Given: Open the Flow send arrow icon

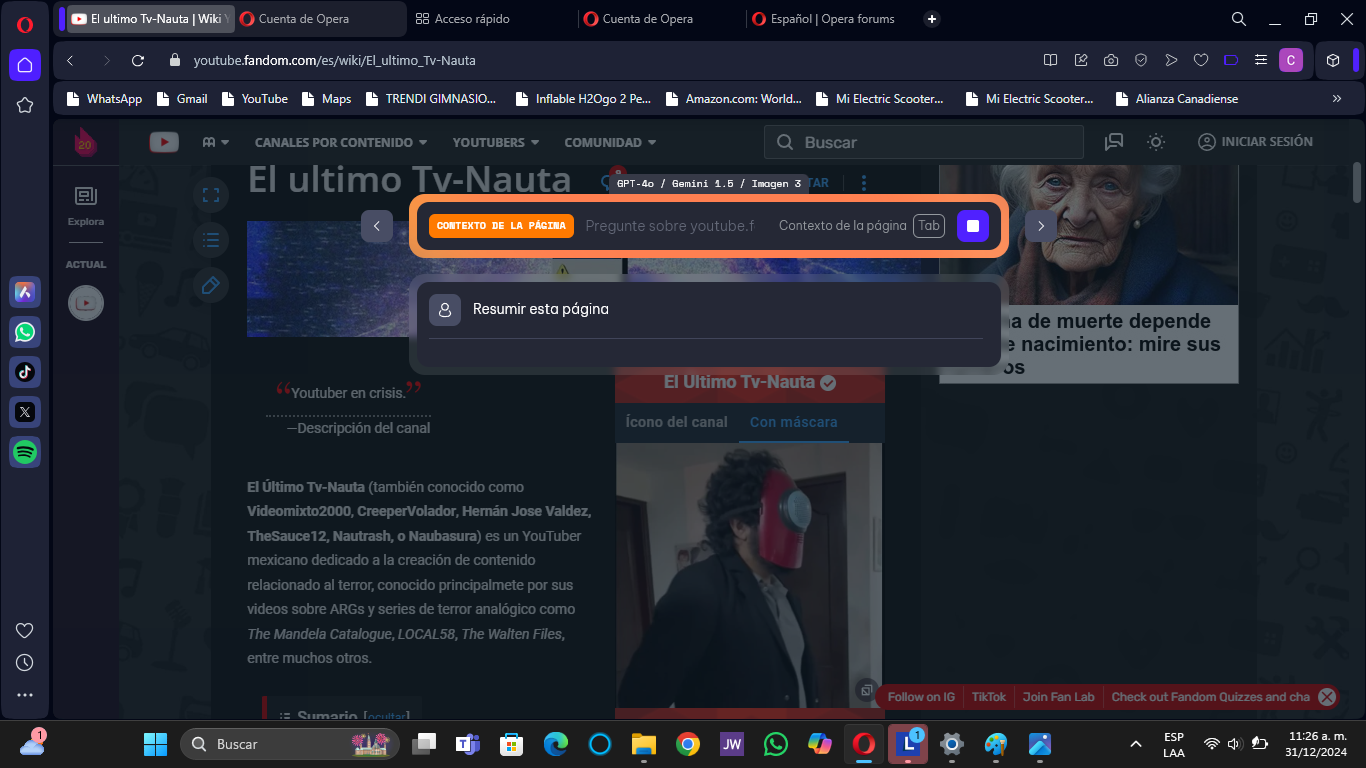Looking at the screenshot, I should coord(1171,60).
